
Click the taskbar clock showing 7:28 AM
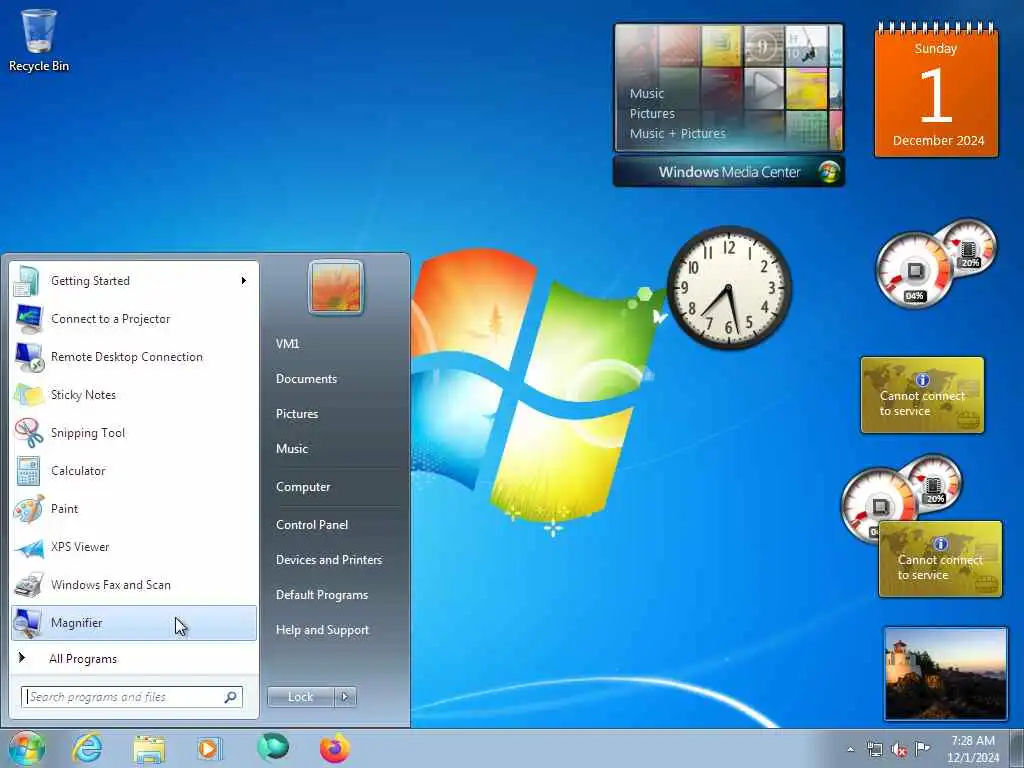(x=972, y=749)
